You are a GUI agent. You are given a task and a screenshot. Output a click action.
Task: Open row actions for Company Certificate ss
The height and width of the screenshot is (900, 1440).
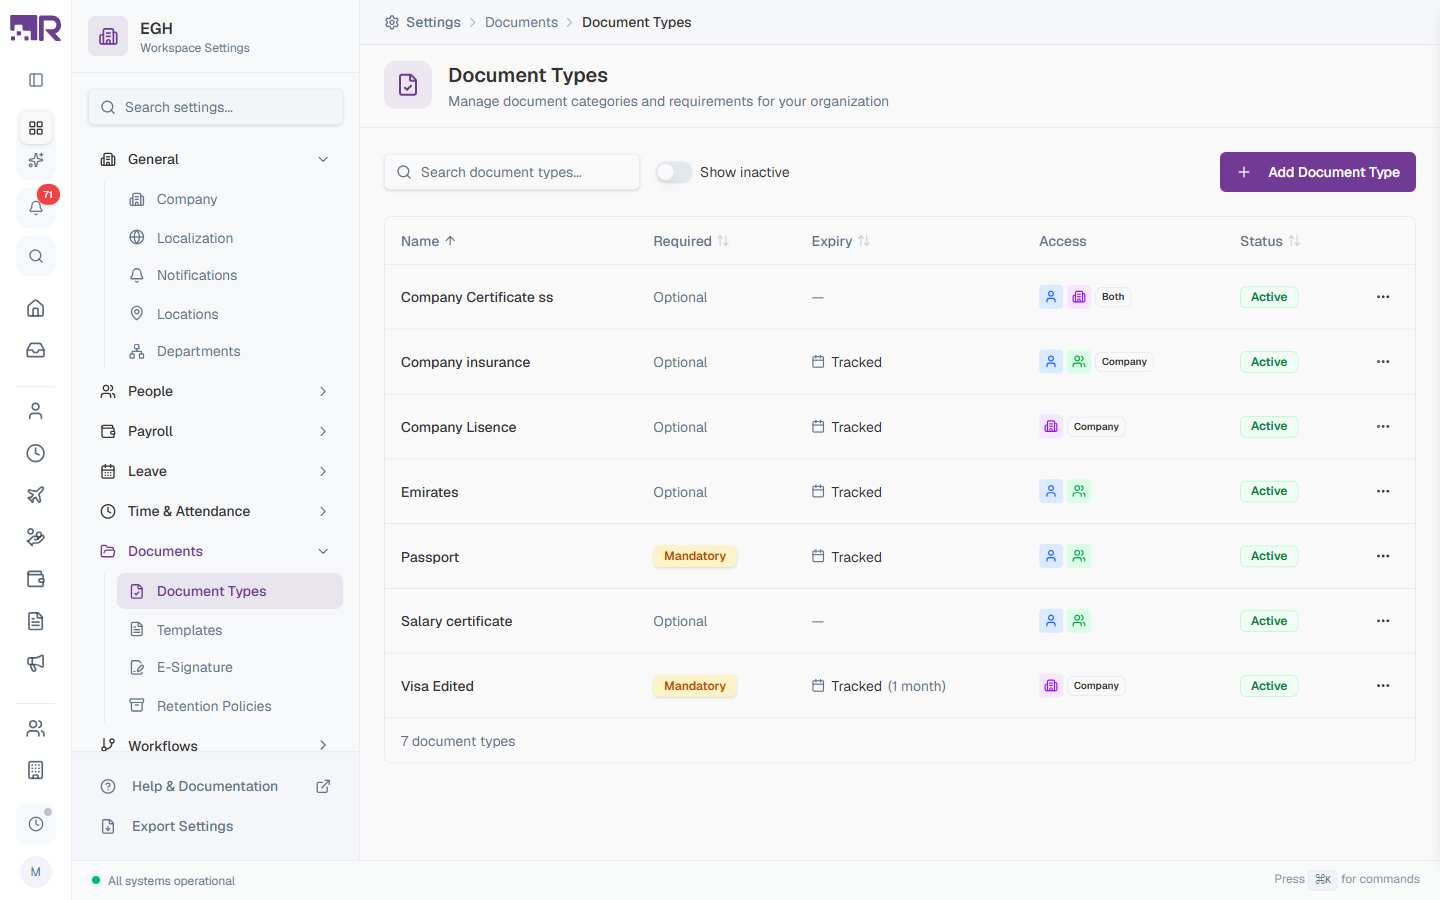[1383, 297]
